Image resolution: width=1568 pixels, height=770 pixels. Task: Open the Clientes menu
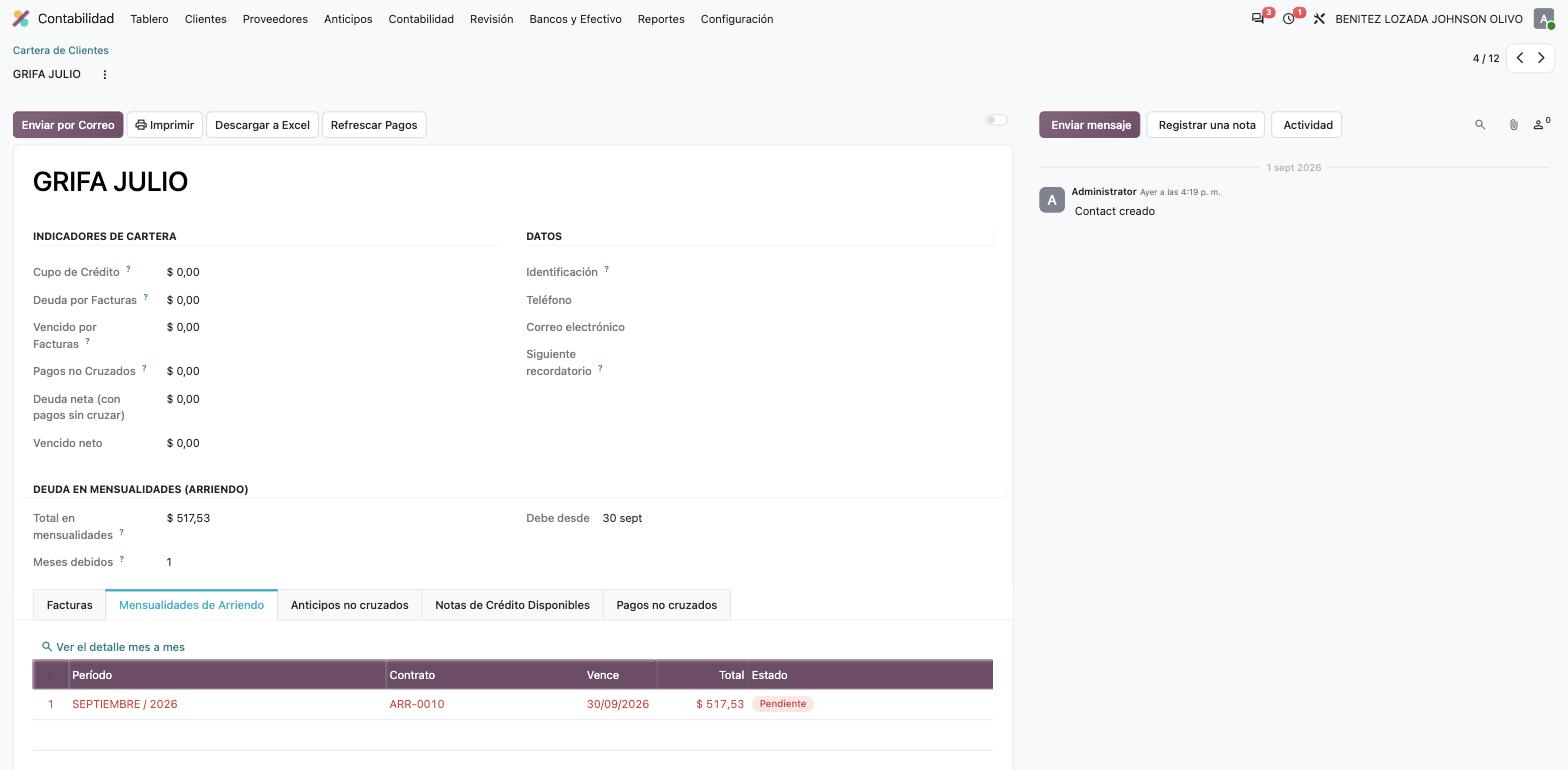pos(205,19)
